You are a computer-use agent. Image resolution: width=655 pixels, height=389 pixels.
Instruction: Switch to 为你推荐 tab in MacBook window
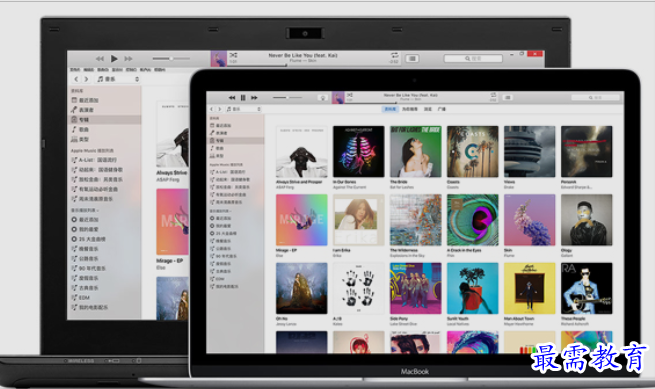[x=410, y=109]
